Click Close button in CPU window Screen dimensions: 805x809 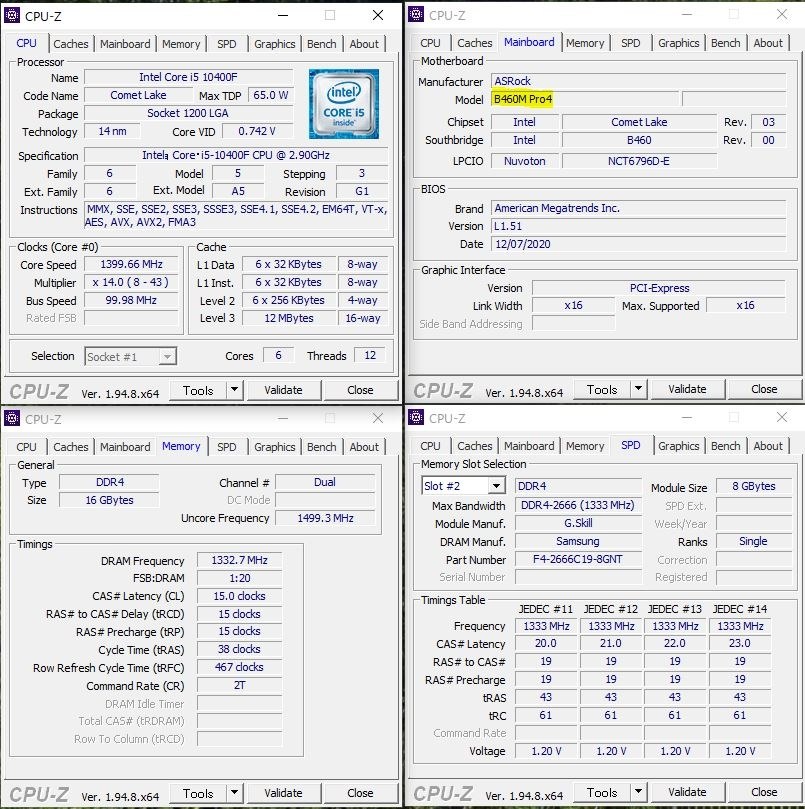pos(360,390)
